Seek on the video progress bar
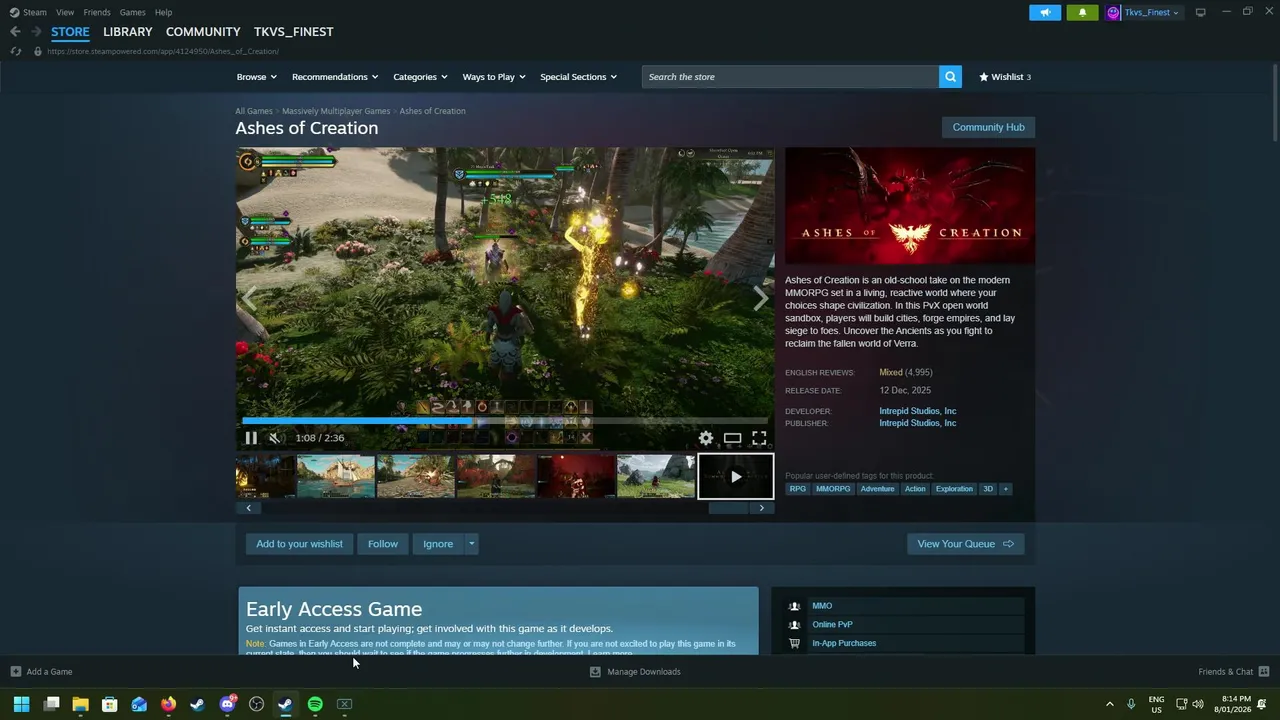The image size is (1280, 720). pyautogui.click(x=505, y=421)
